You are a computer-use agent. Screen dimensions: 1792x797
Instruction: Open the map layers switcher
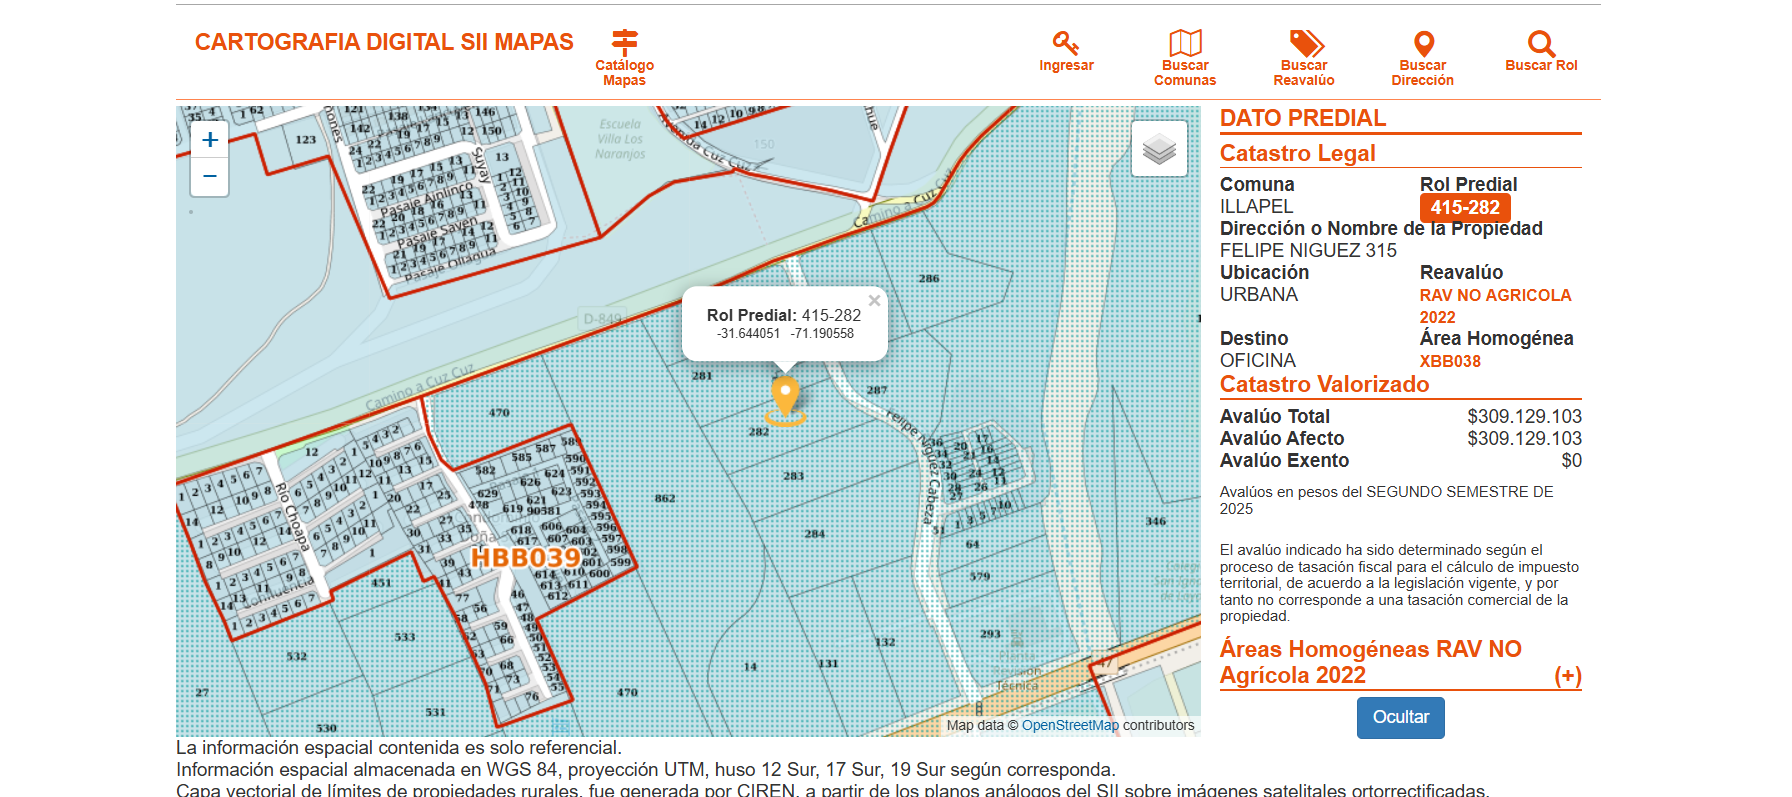pyautogui.click(x=1159, y=149)
